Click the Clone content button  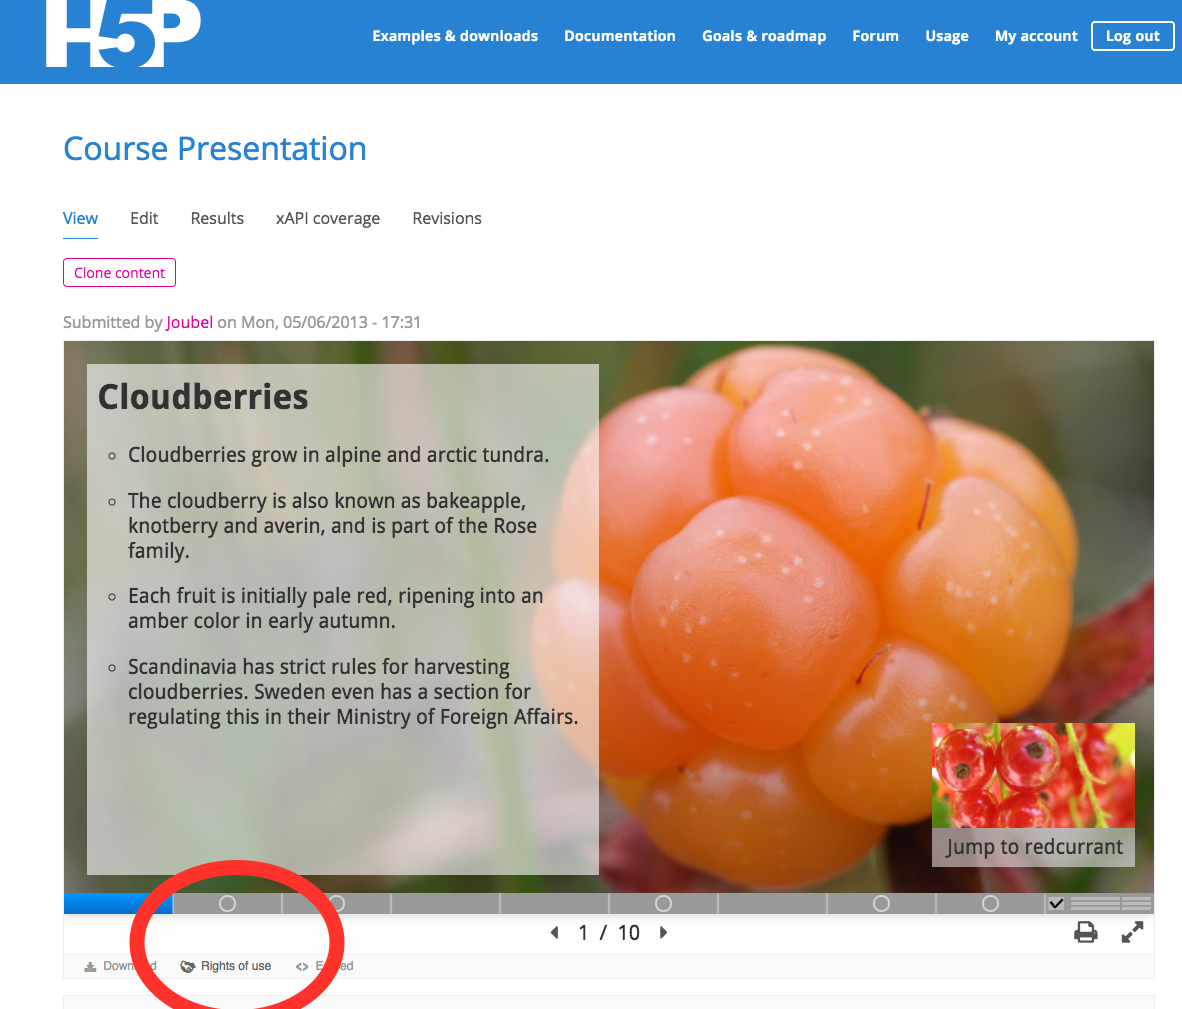[x=119, y=273]
